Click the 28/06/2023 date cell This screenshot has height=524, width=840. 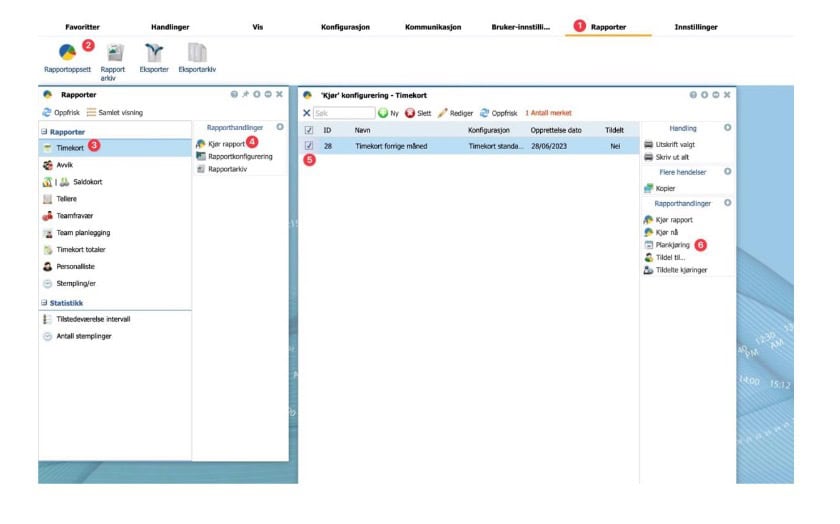pyautogui.click(x=549, y=146)
